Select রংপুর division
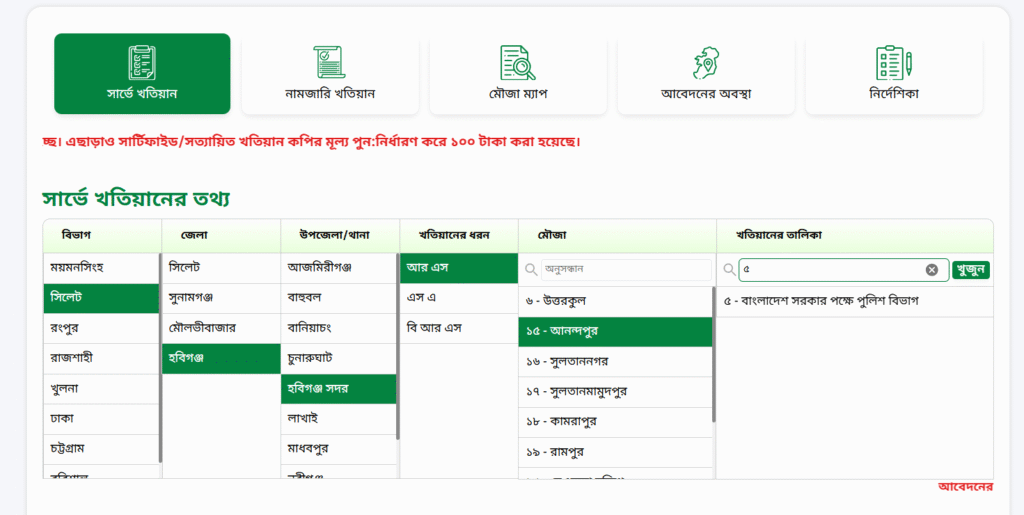 [101, 328]
